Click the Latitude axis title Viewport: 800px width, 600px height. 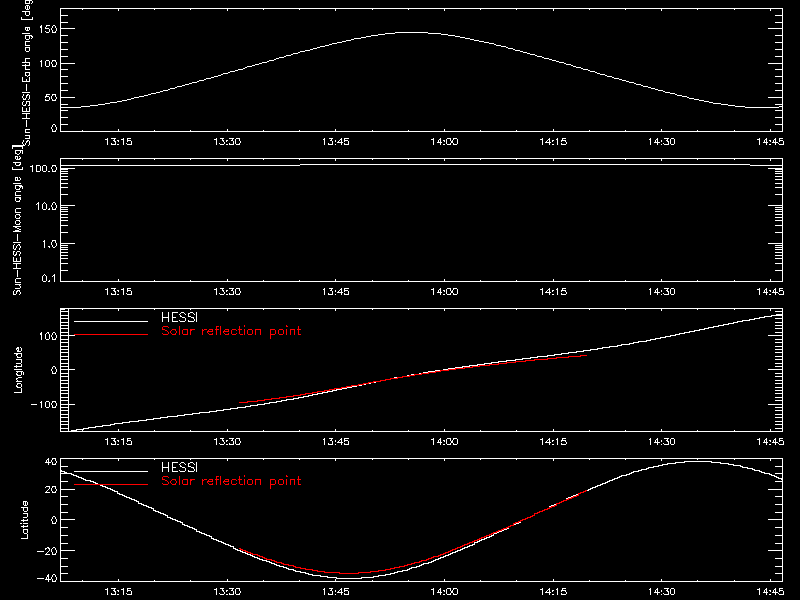24,520
